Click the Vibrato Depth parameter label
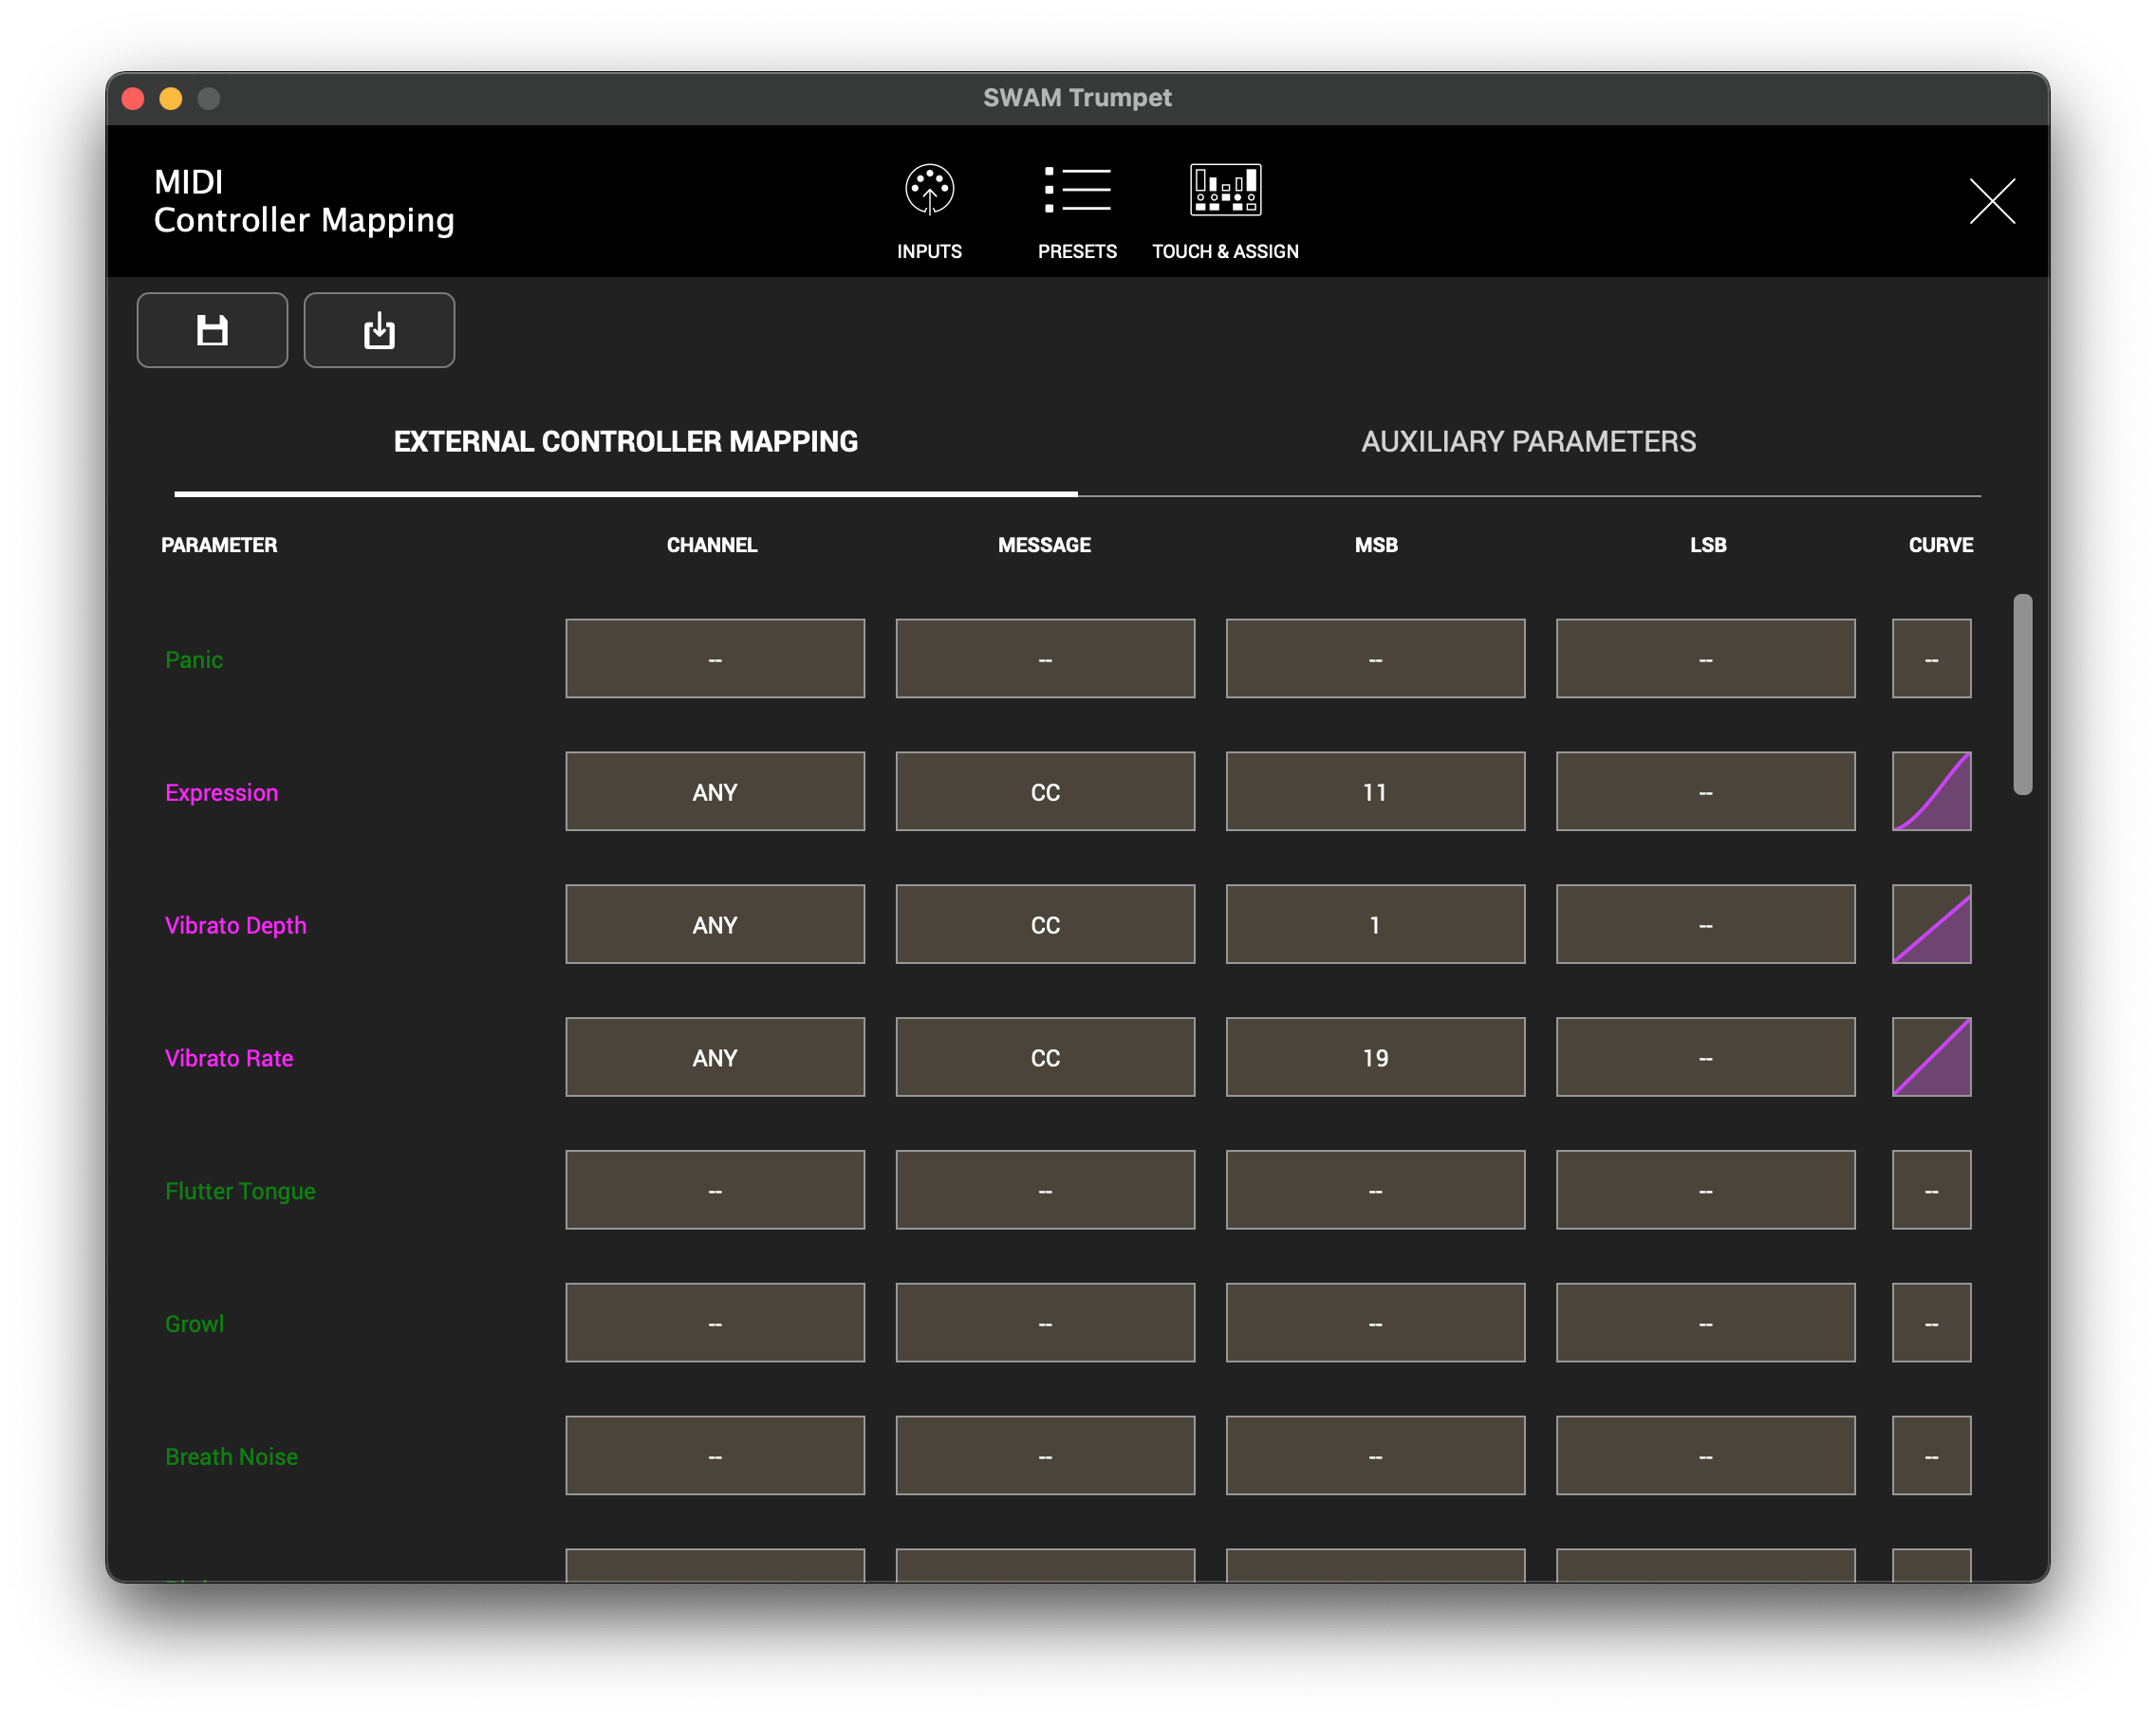Viewport: 2156px width, 1723px height. click(x=235, y=925)
